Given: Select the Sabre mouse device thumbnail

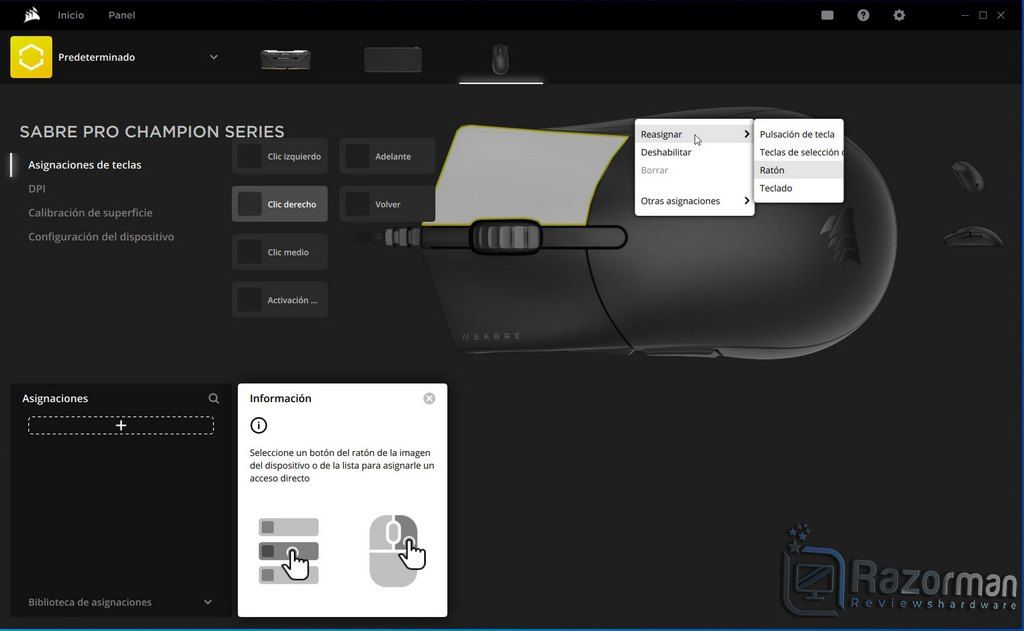Looking at the screenshot, I should [500, 59].
